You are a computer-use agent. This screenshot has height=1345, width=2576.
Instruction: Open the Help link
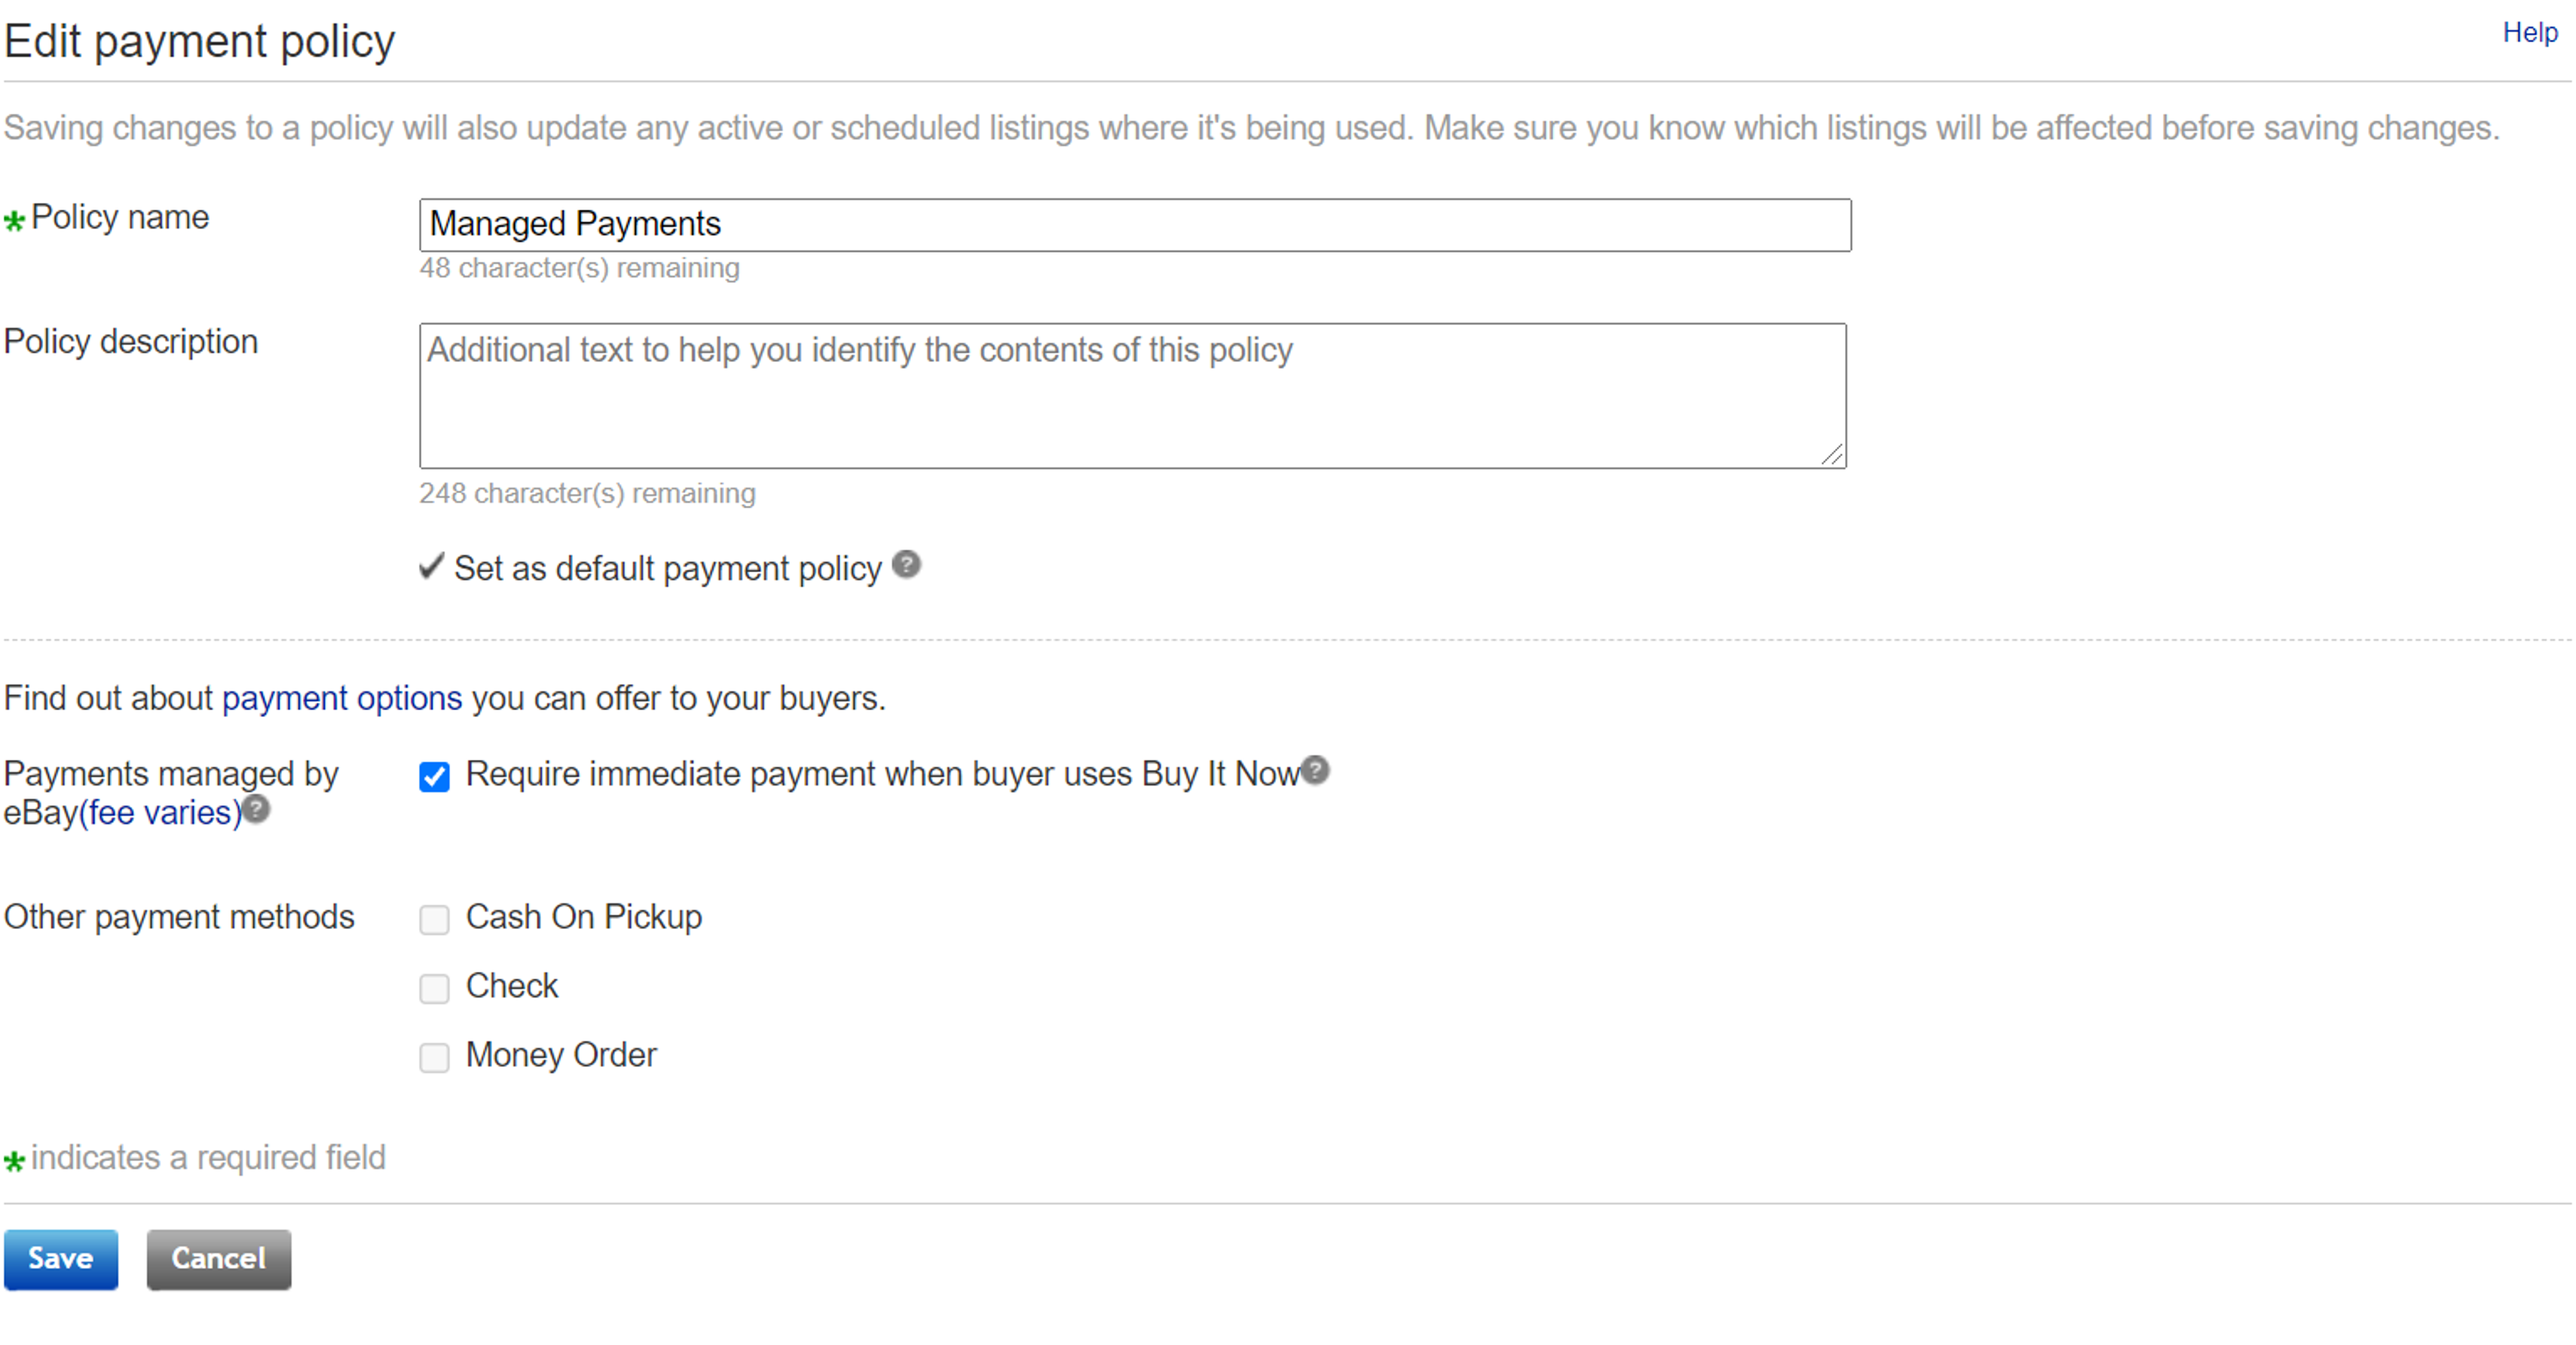[2529, 33]
